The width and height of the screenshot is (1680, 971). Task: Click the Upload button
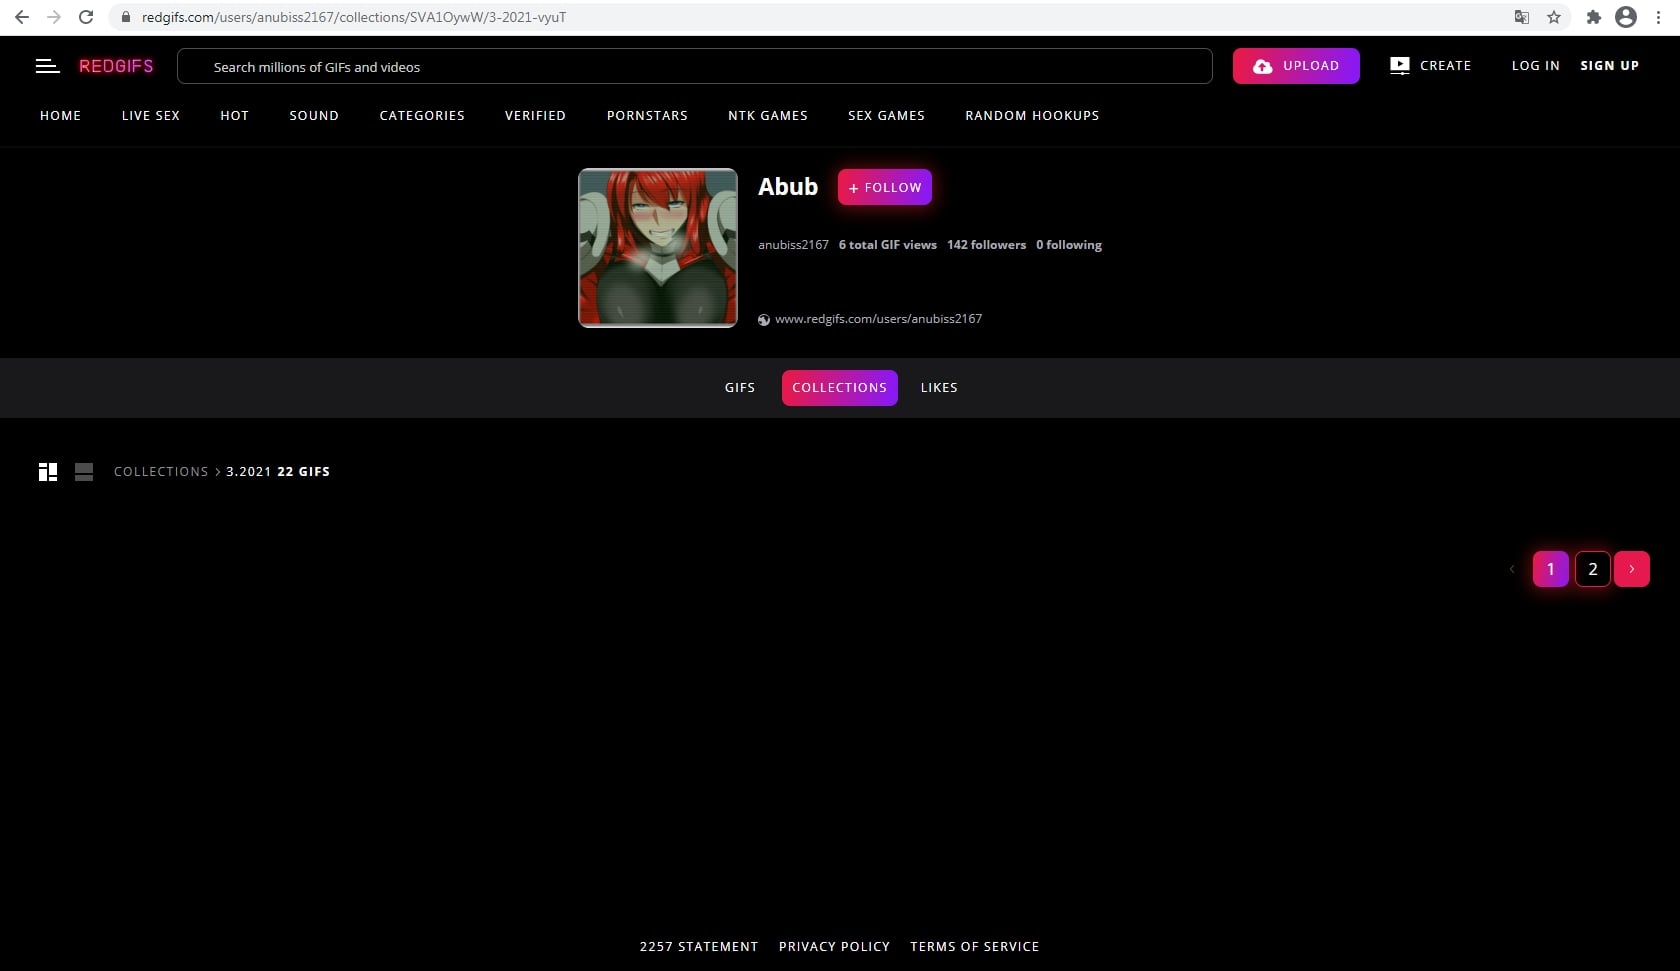[x=1295, y=66]
